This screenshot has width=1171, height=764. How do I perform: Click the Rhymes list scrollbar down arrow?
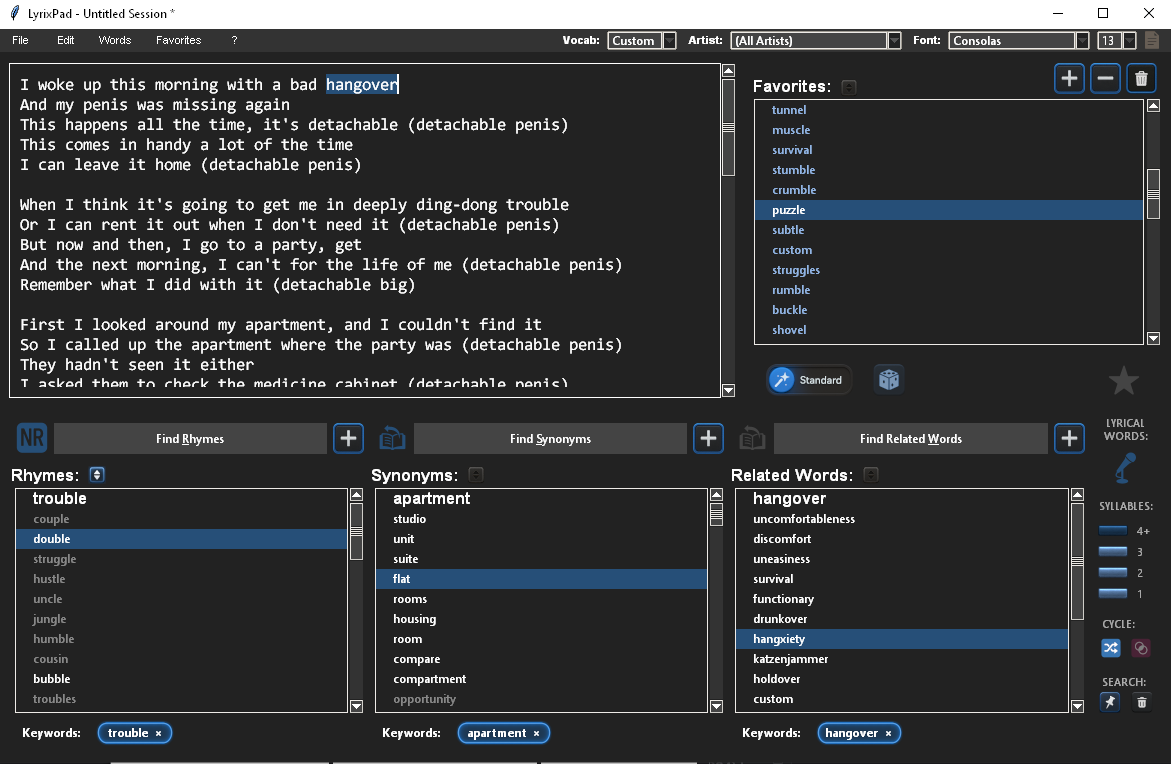click(x=356, y=706)
